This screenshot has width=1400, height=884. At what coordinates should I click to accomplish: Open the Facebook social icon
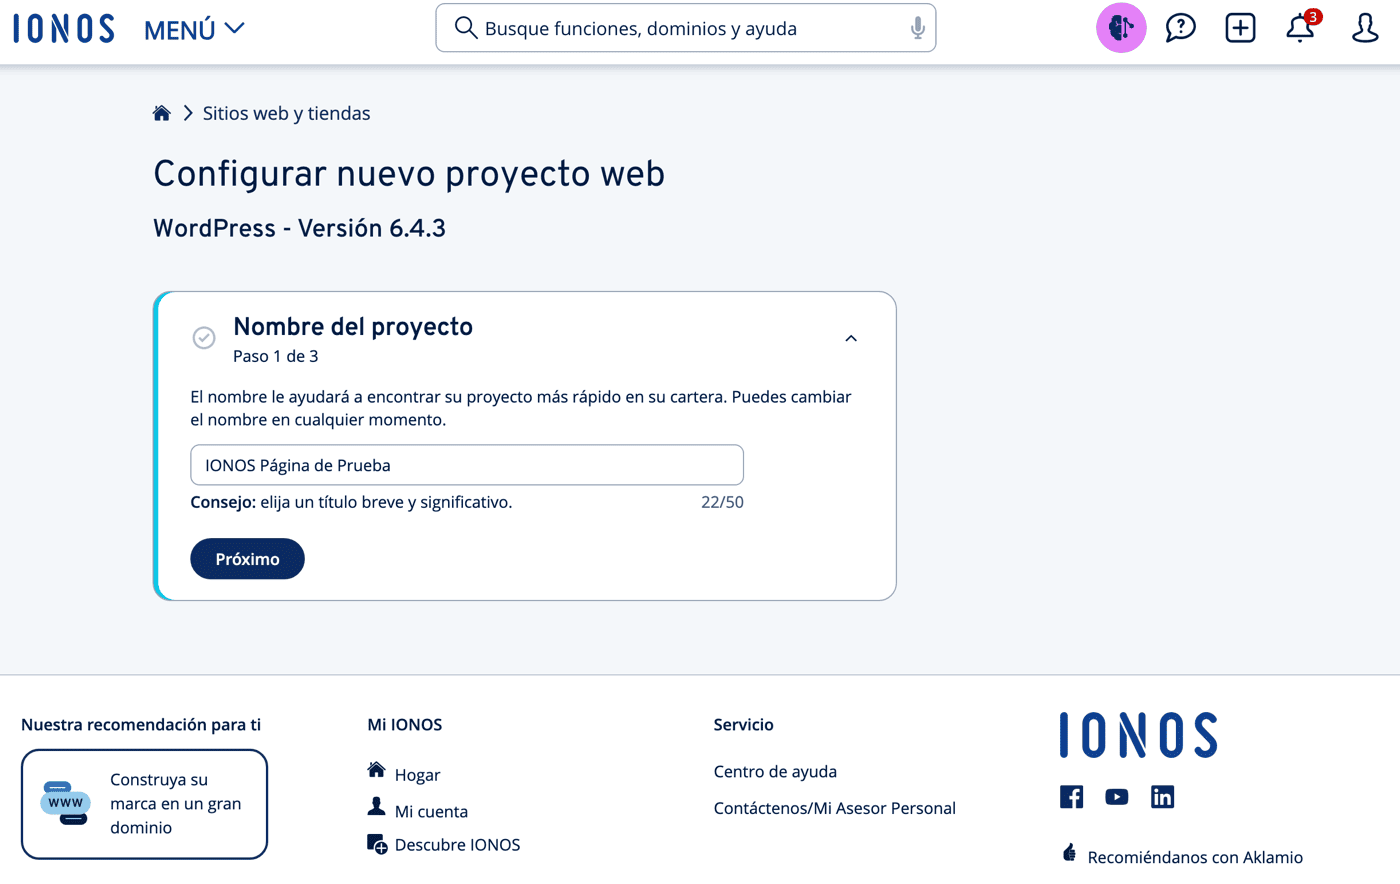click(x=1071, y=797)
